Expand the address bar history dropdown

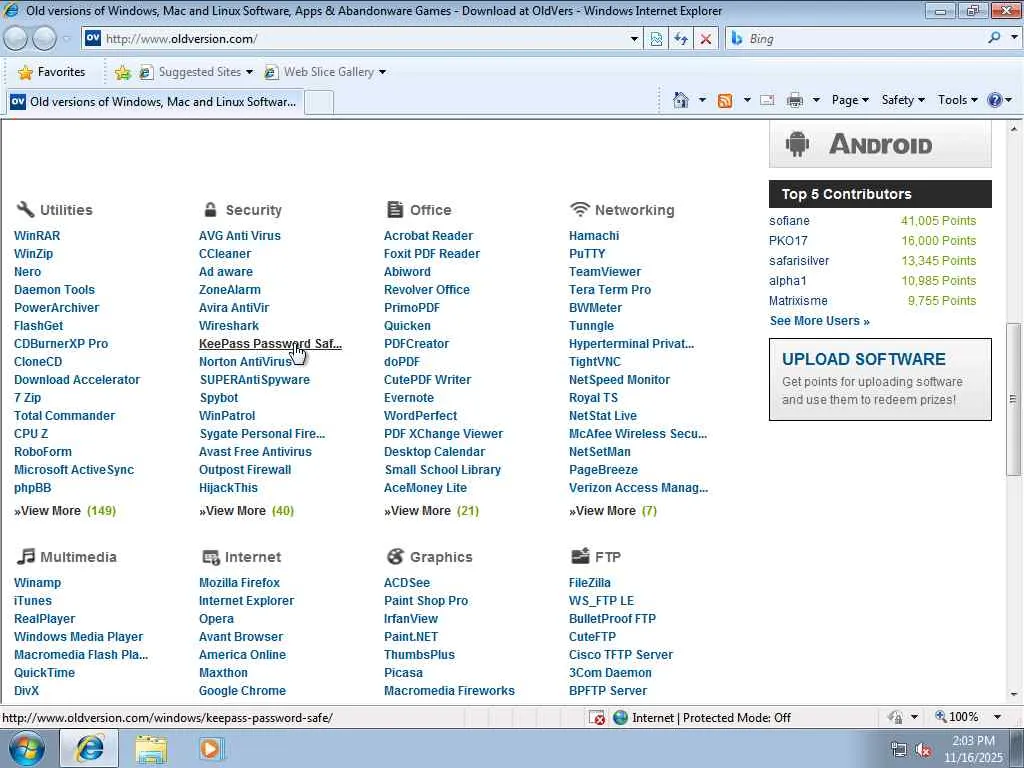tap(633, 39)
